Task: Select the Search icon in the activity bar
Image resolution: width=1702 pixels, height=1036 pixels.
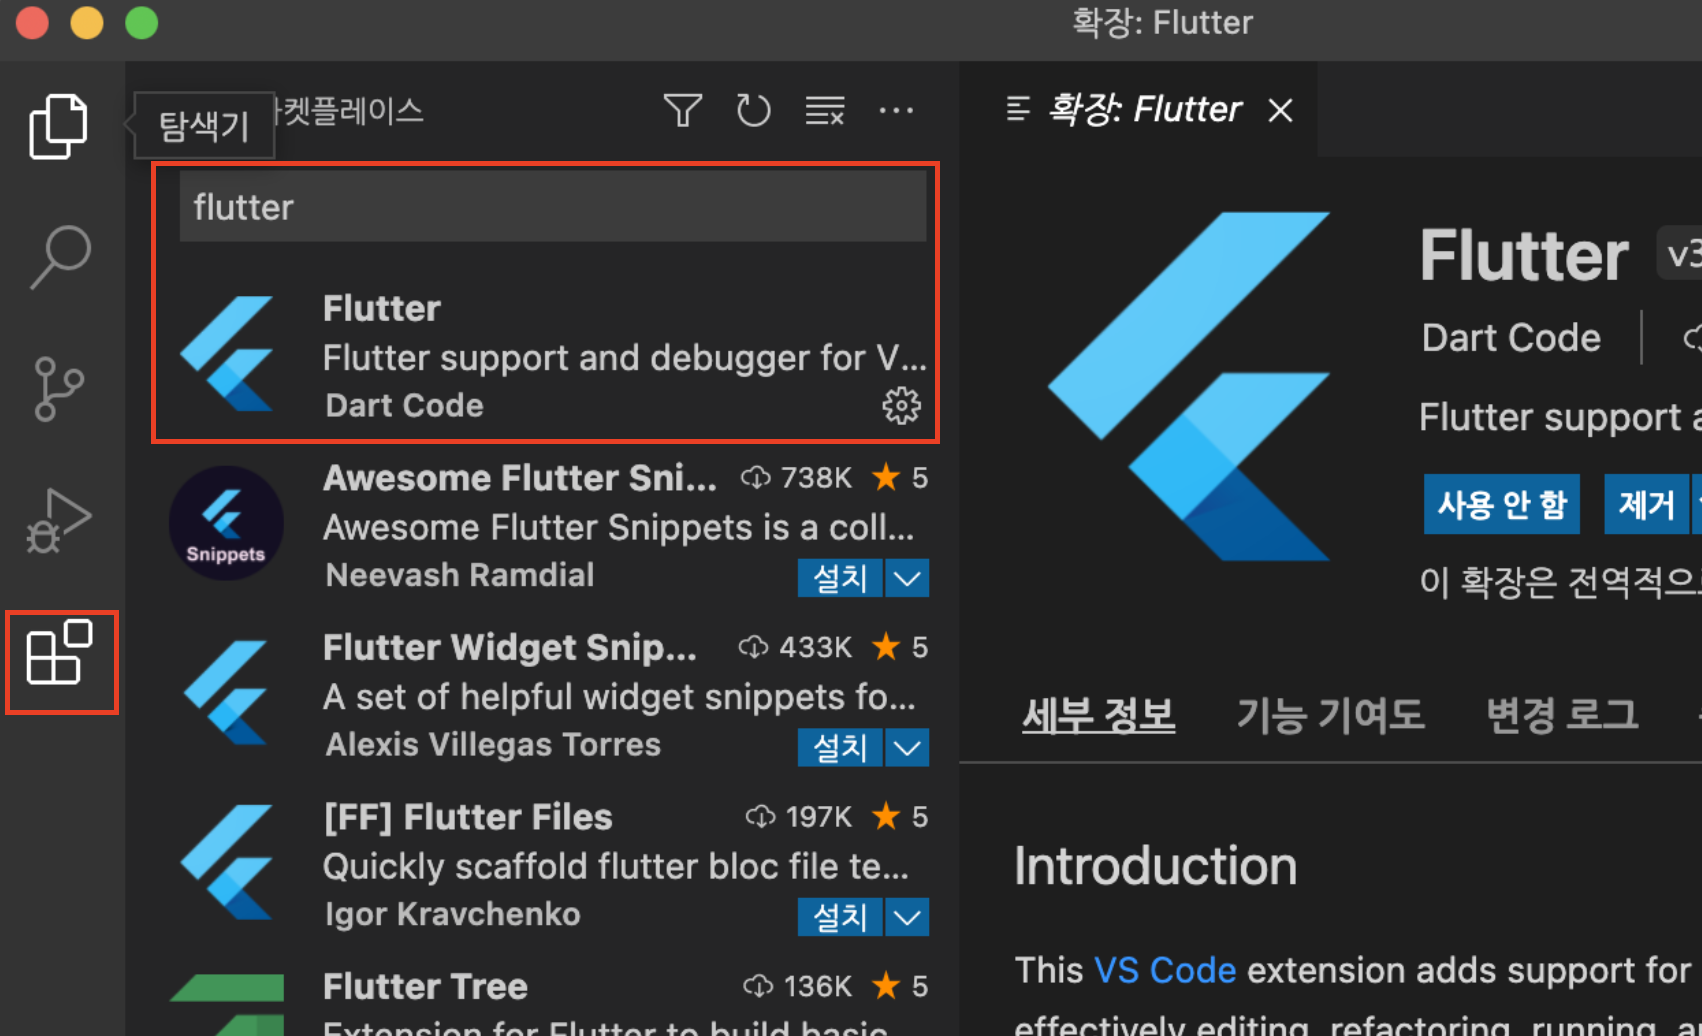Action: (x=57, y=256)
